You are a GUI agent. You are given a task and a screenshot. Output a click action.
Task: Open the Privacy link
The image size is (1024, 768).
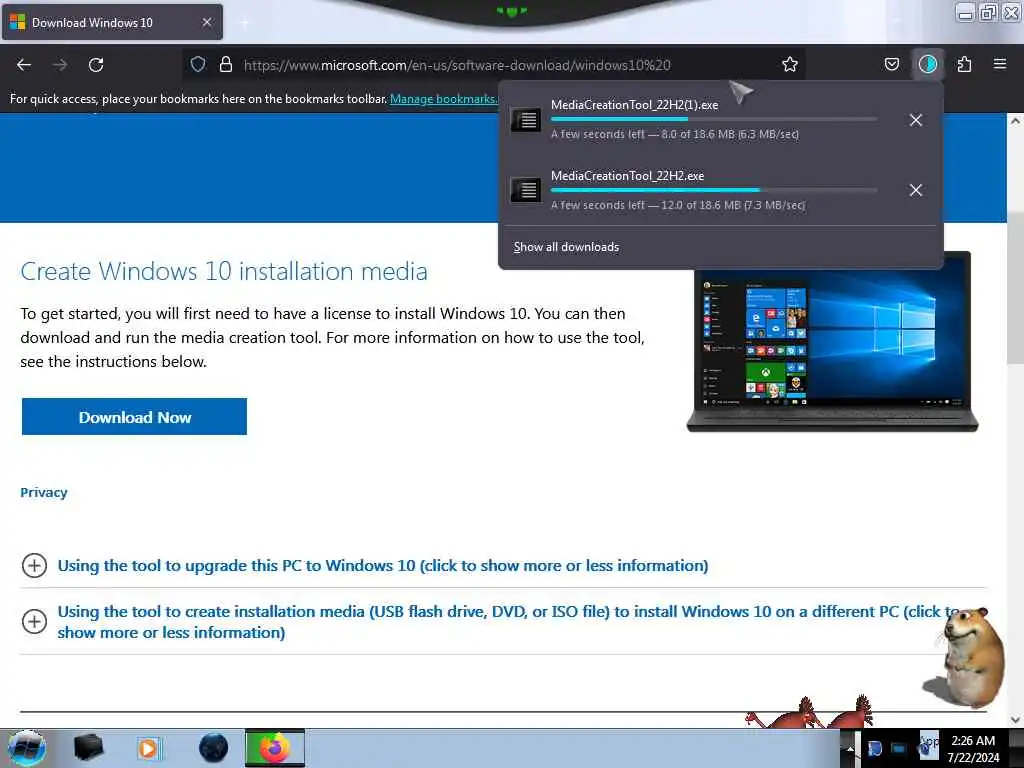click(44, 492)
